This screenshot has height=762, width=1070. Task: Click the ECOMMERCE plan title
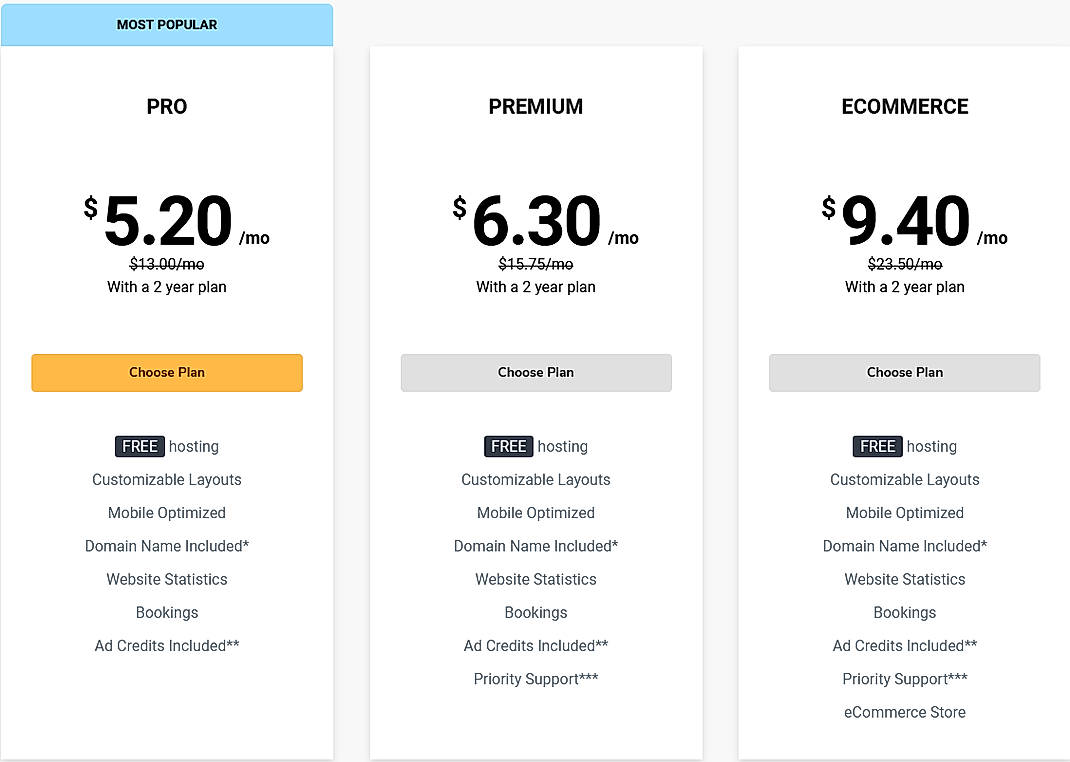tap(904, 106)
